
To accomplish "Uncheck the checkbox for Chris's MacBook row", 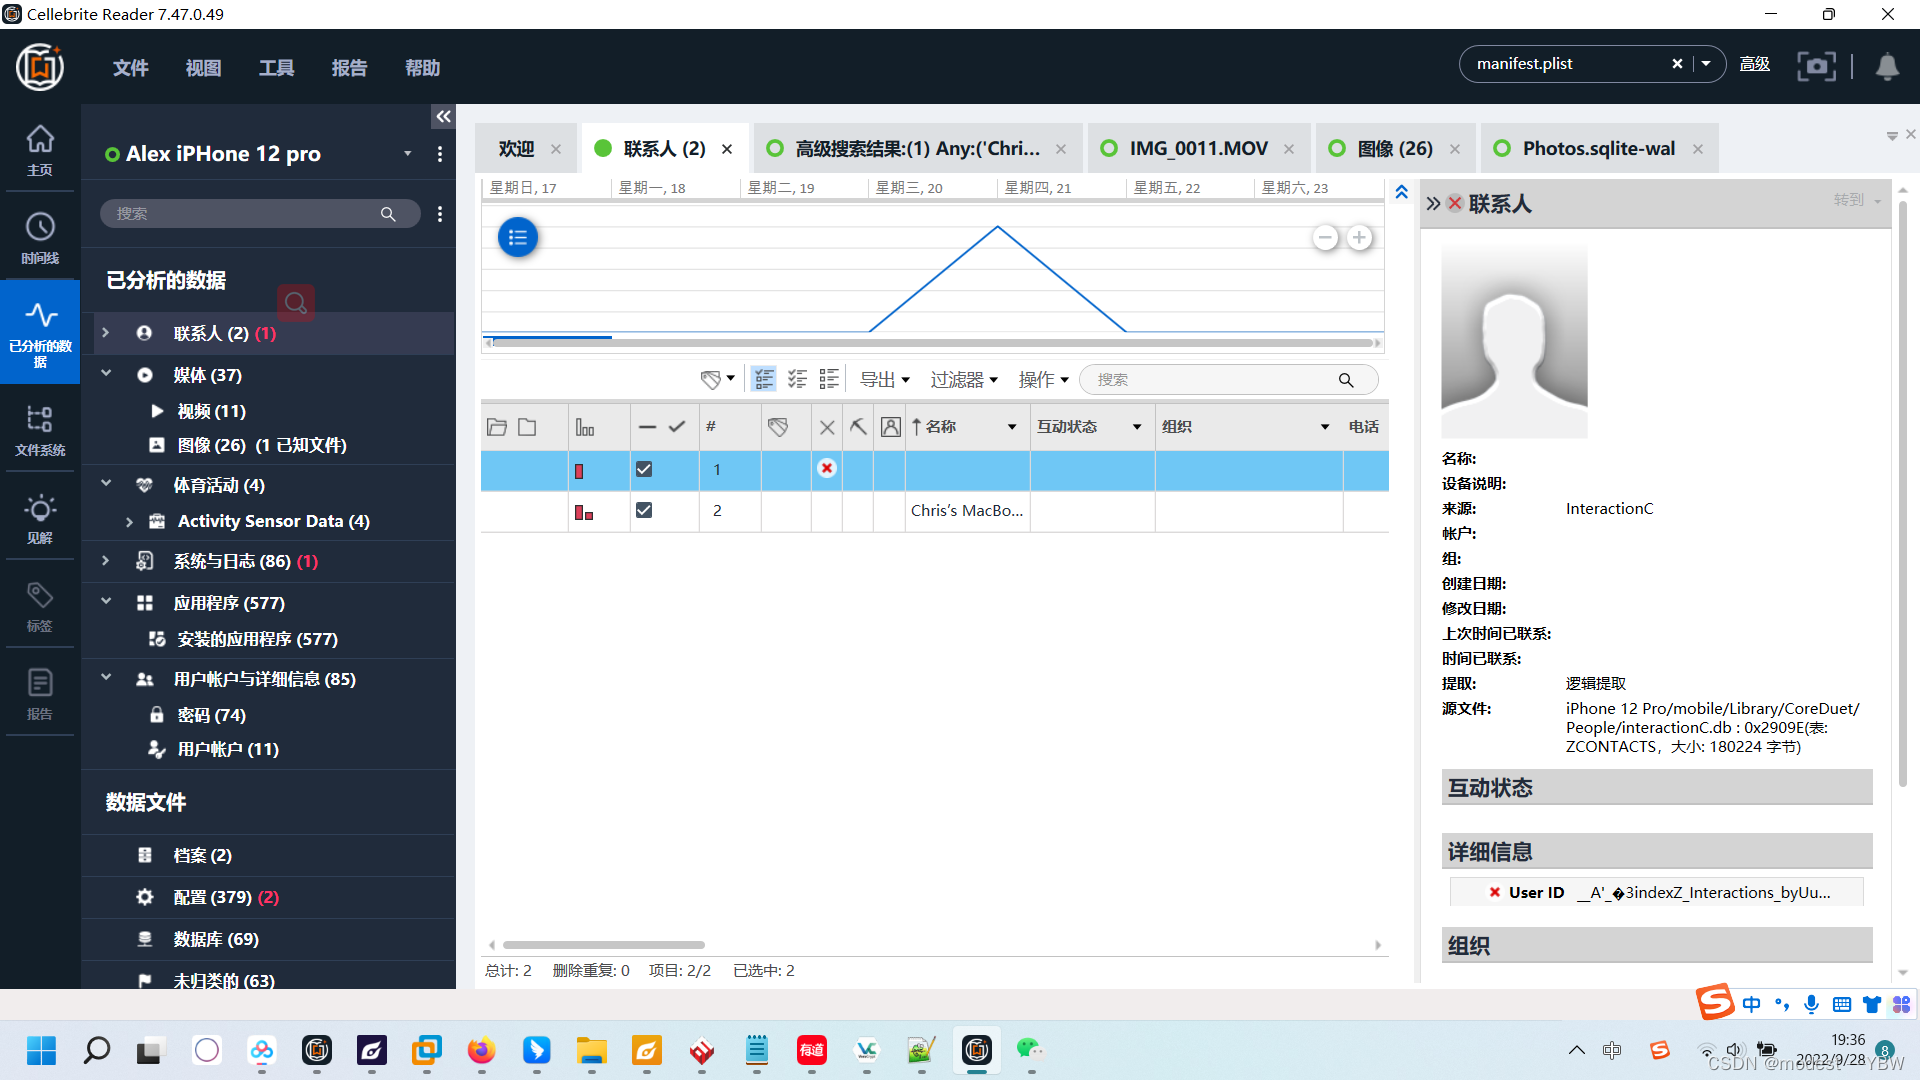I will tap(644, 510).
